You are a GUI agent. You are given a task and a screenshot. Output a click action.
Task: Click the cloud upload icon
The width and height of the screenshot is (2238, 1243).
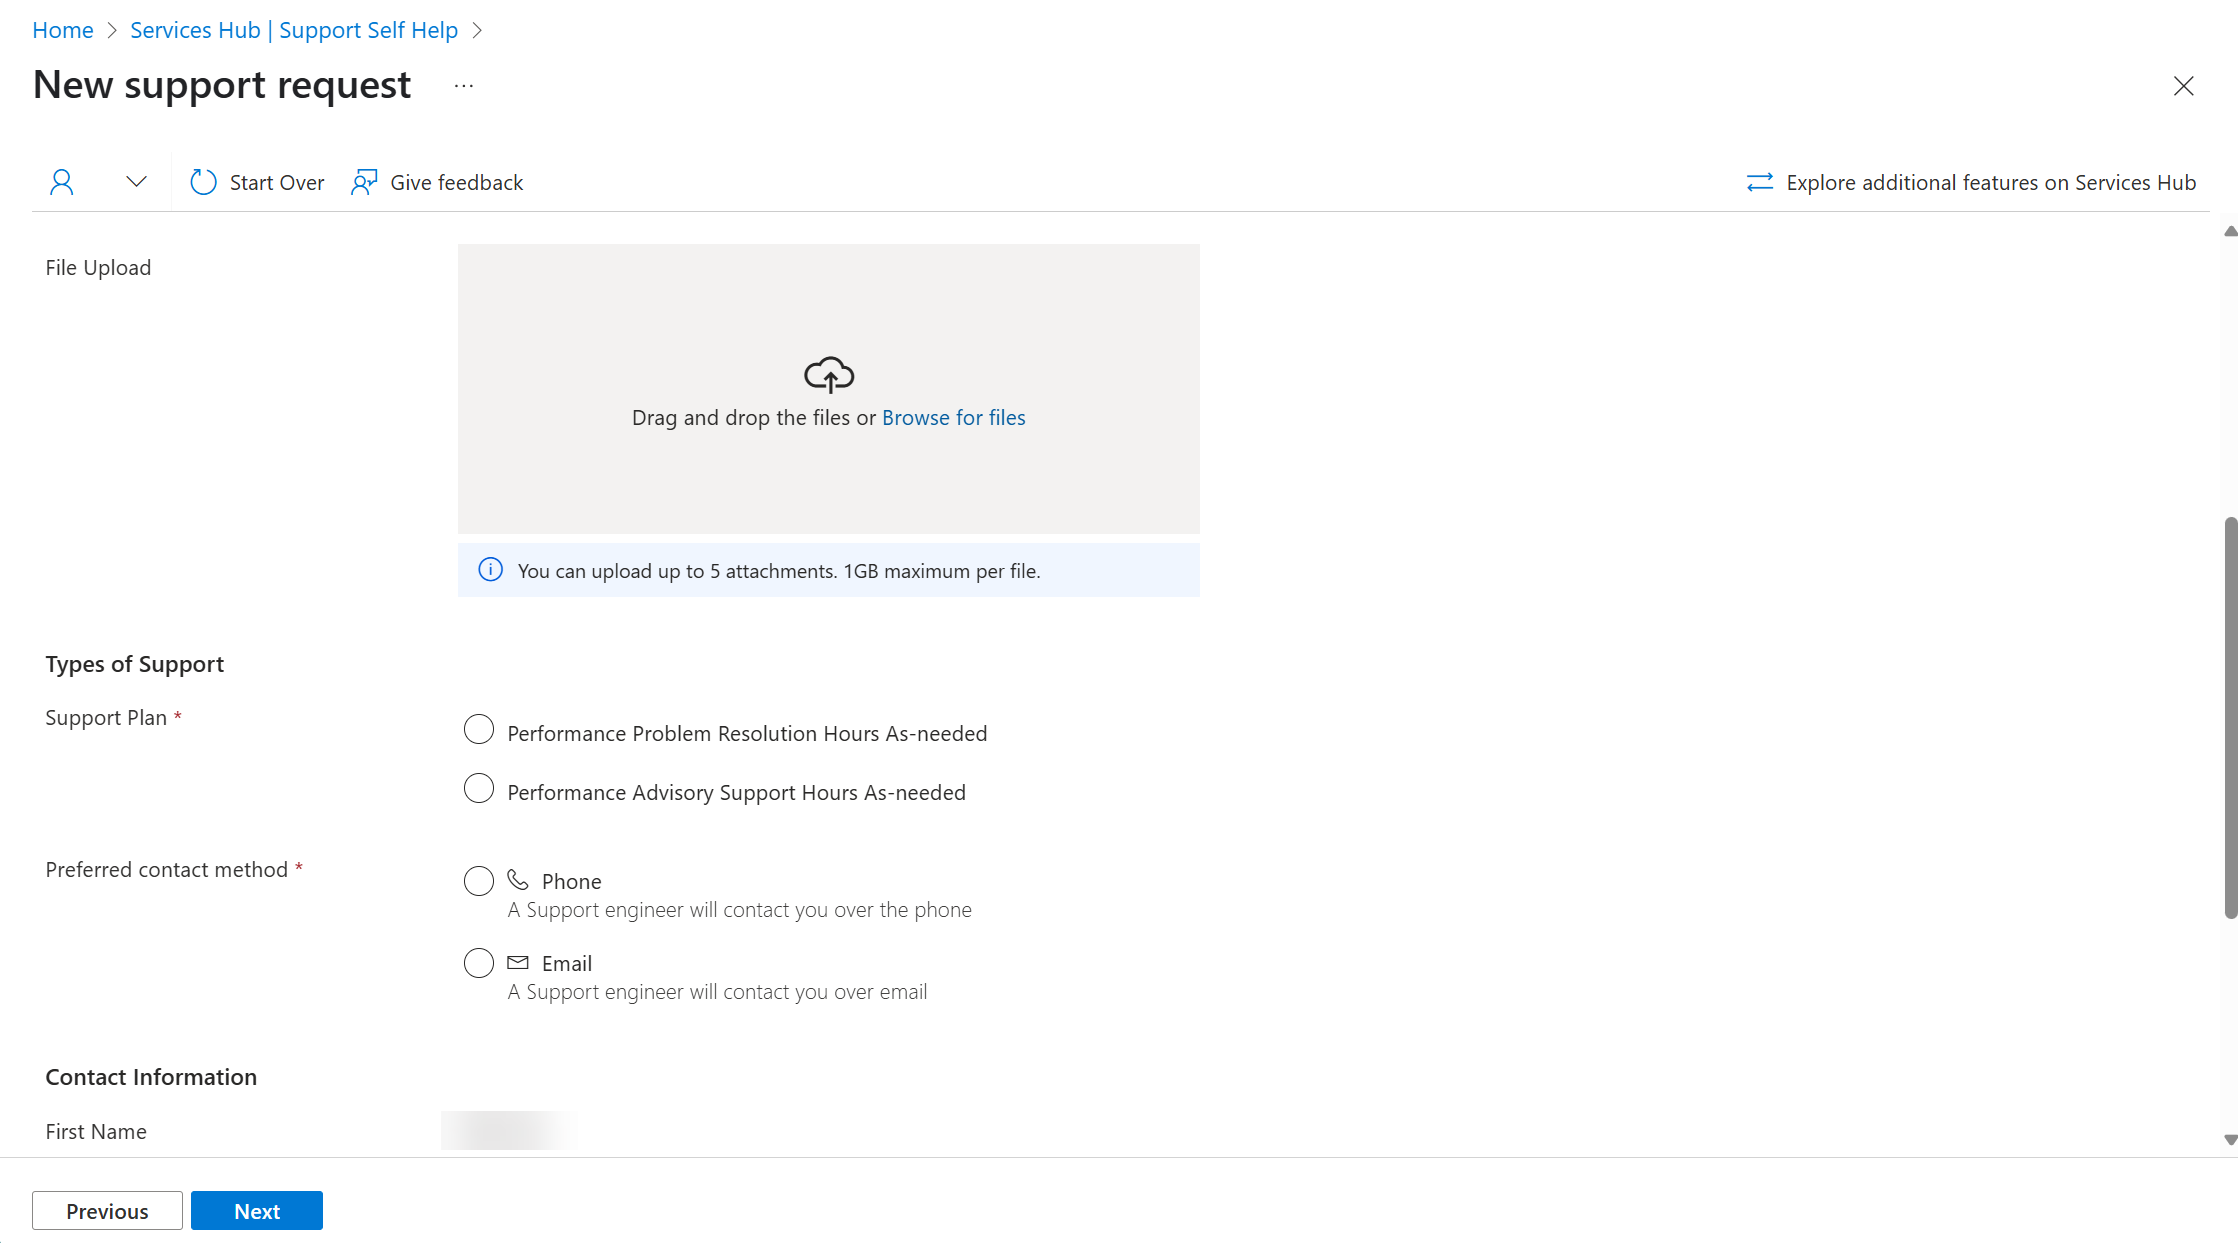828,372
